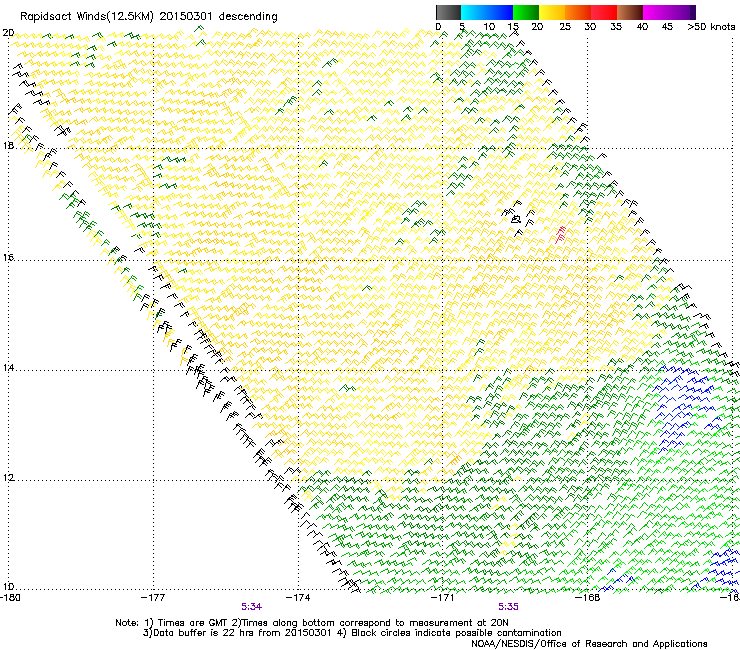The image size is (740, 650).
Task: Click latitude label '14' on left axis
Action: [8, 367]
